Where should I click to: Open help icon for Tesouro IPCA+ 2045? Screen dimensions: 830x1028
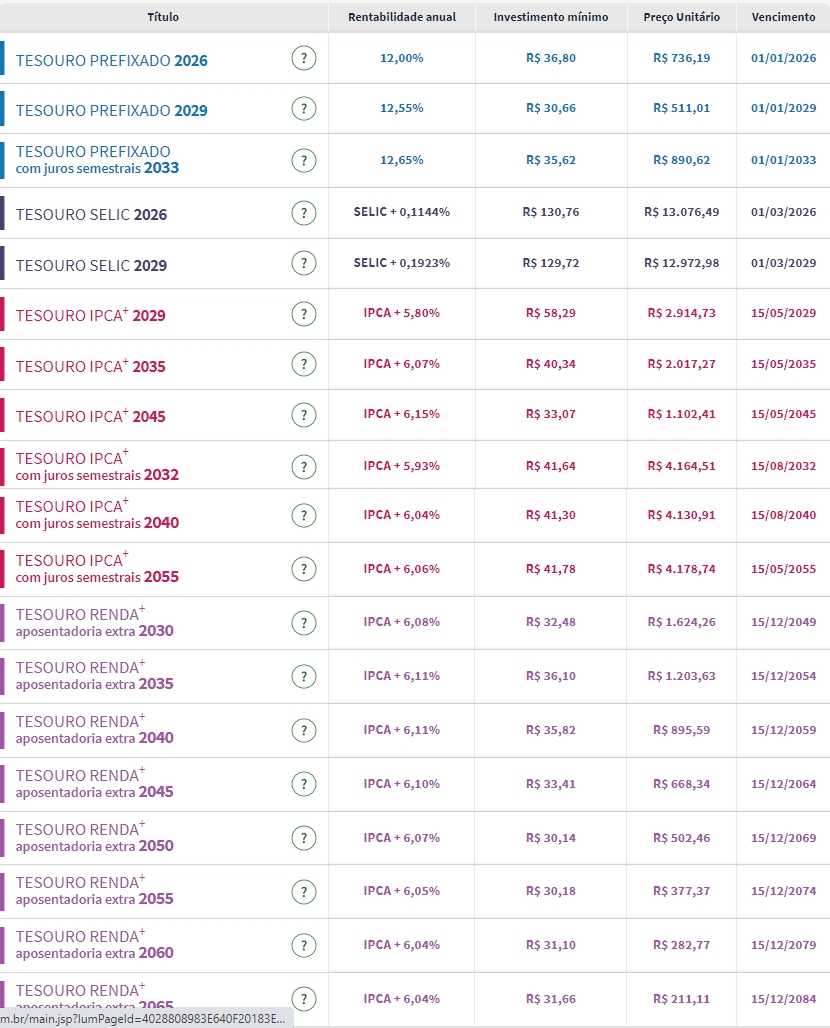[x=304, y=415]
